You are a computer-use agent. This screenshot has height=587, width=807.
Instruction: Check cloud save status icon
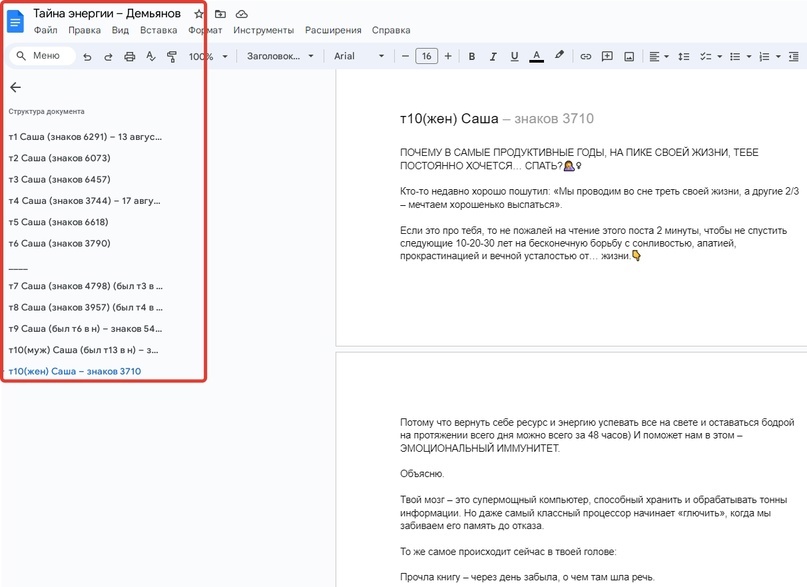[x=241, y=14]
